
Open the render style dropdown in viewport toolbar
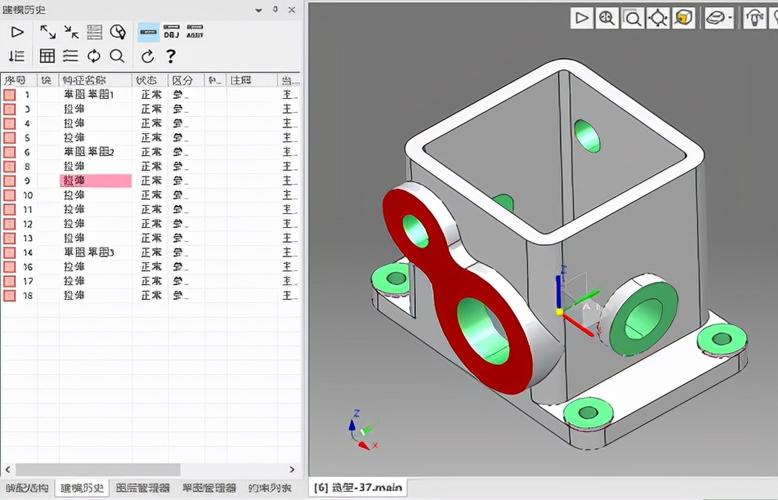[x=731, y=18]
